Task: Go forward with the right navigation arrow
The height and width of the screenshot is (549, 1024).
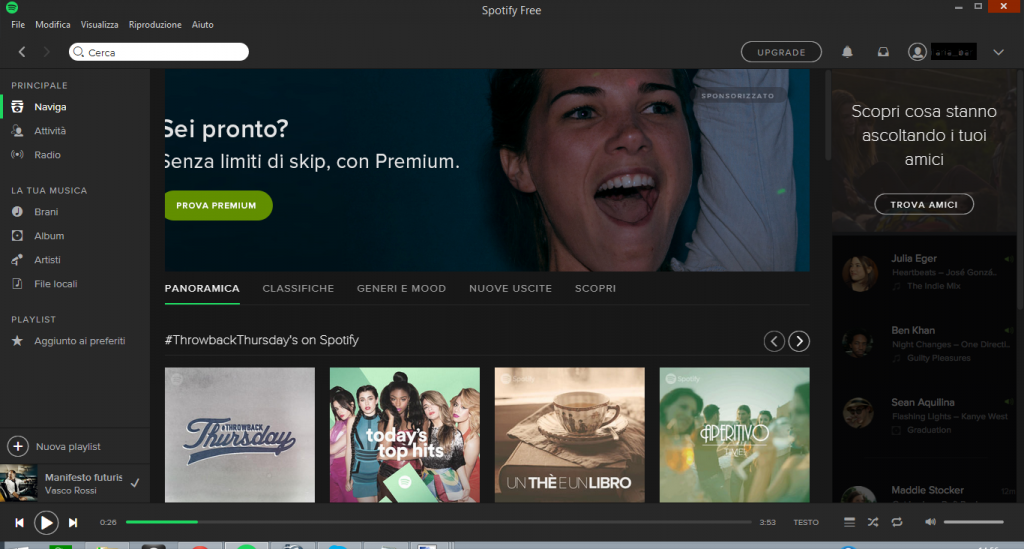Action: (x=46, y=52)
